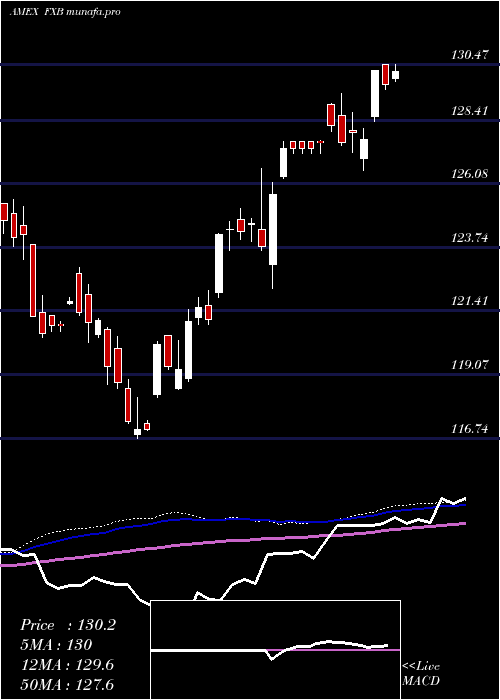Viewport: 500px width, 700px height.
Task: Click the <<Live MACD label
Action: coord(421,673)
